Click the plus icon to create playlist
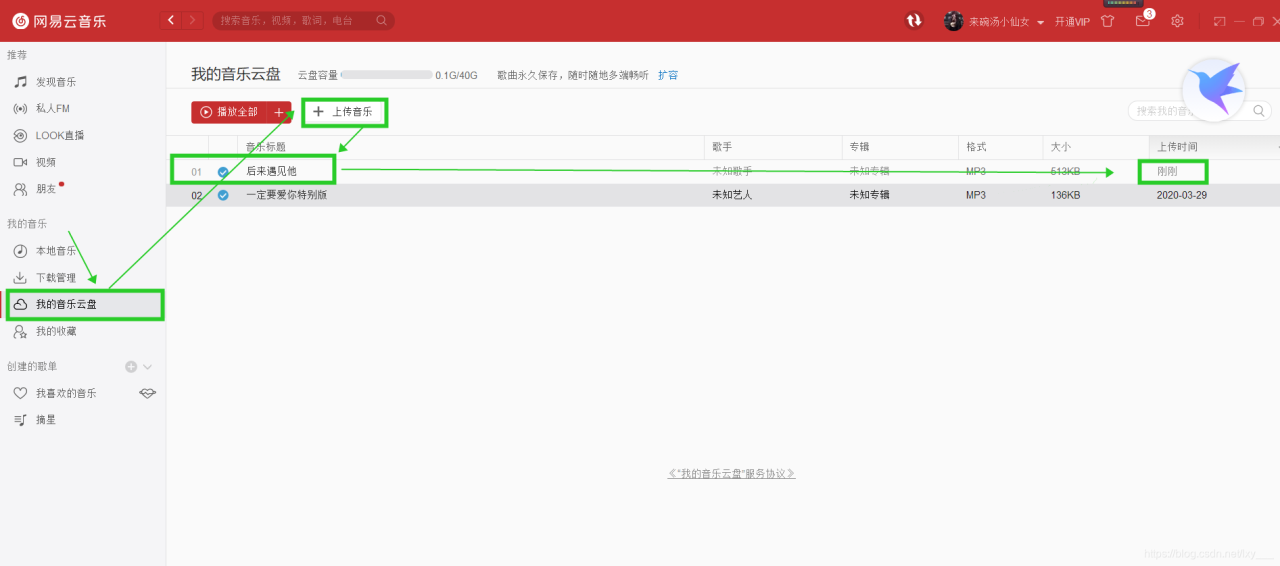Screen dimensions: 1280x566 (x=130, y=367)
